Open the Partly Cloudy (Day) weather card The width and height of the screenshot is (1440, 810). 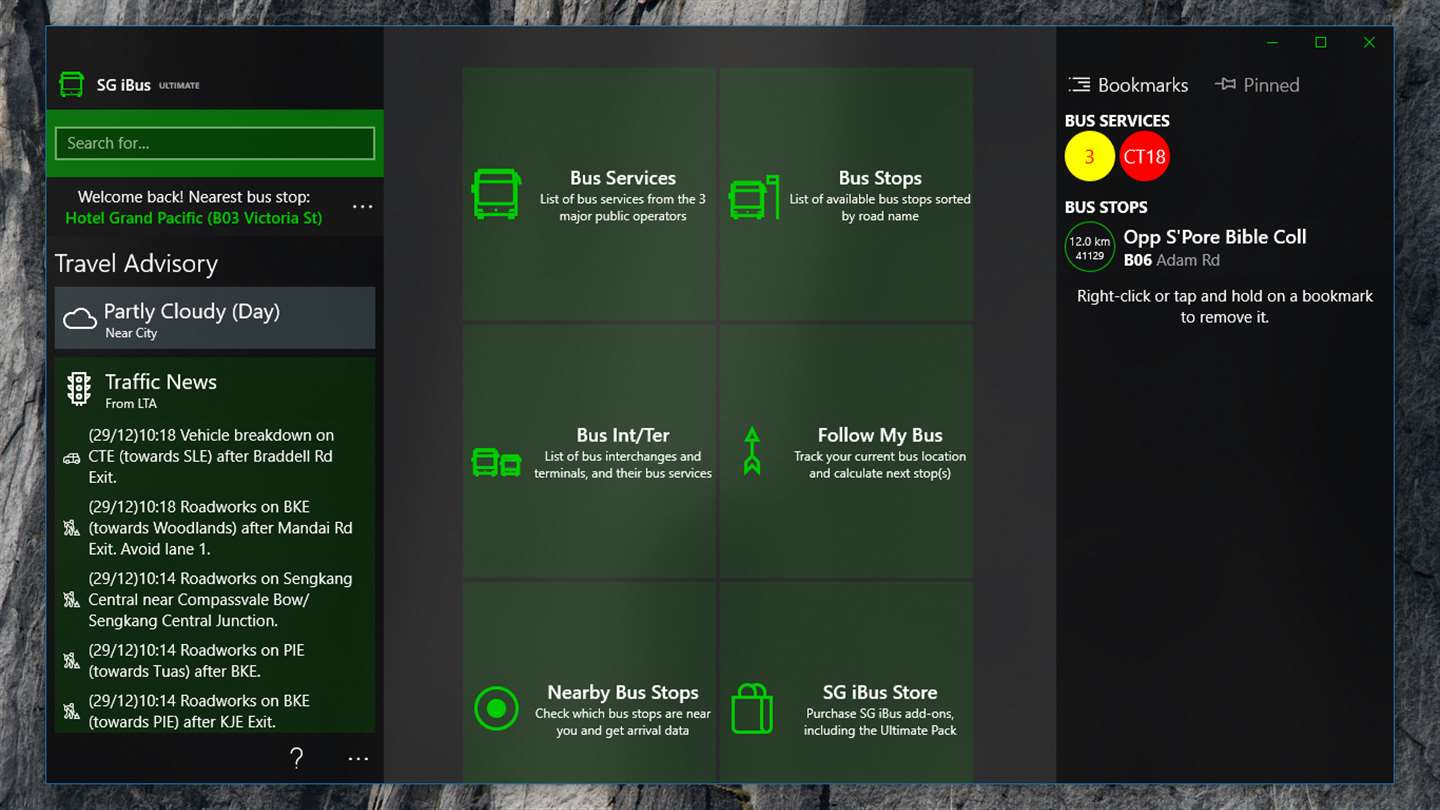215,318
